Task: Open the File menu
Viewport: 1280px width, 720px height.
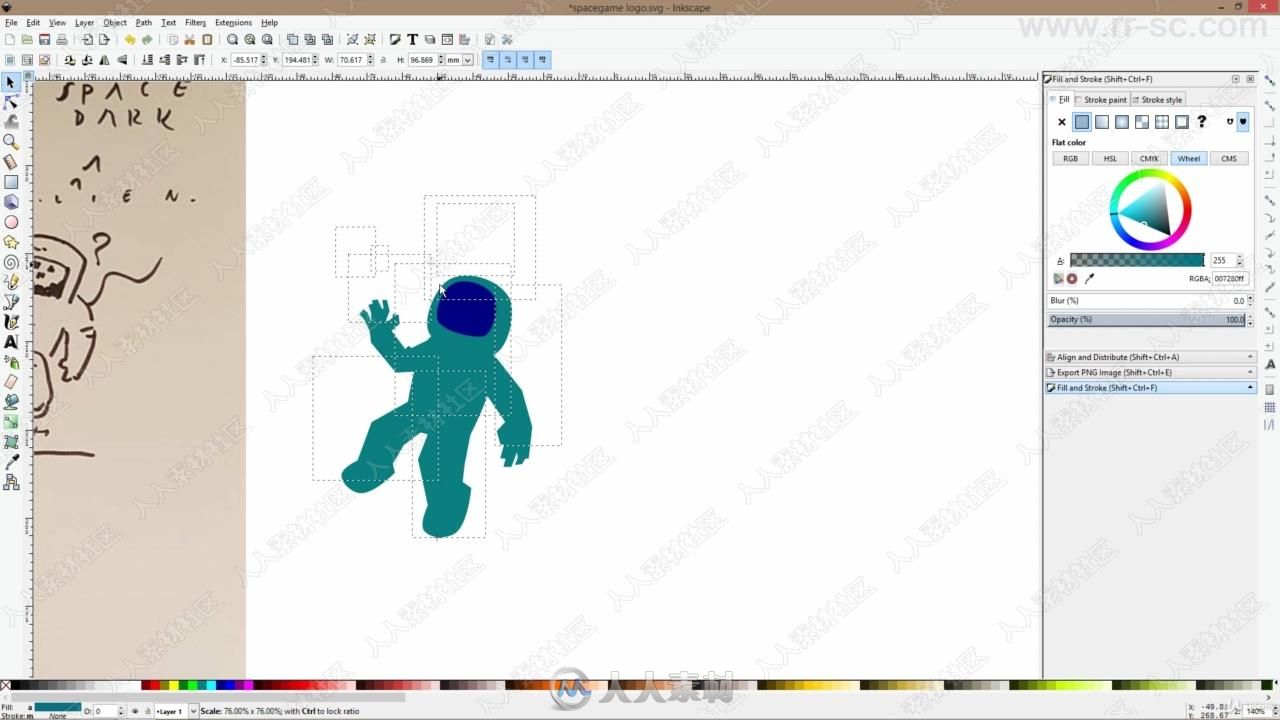Action: [11, 22]
